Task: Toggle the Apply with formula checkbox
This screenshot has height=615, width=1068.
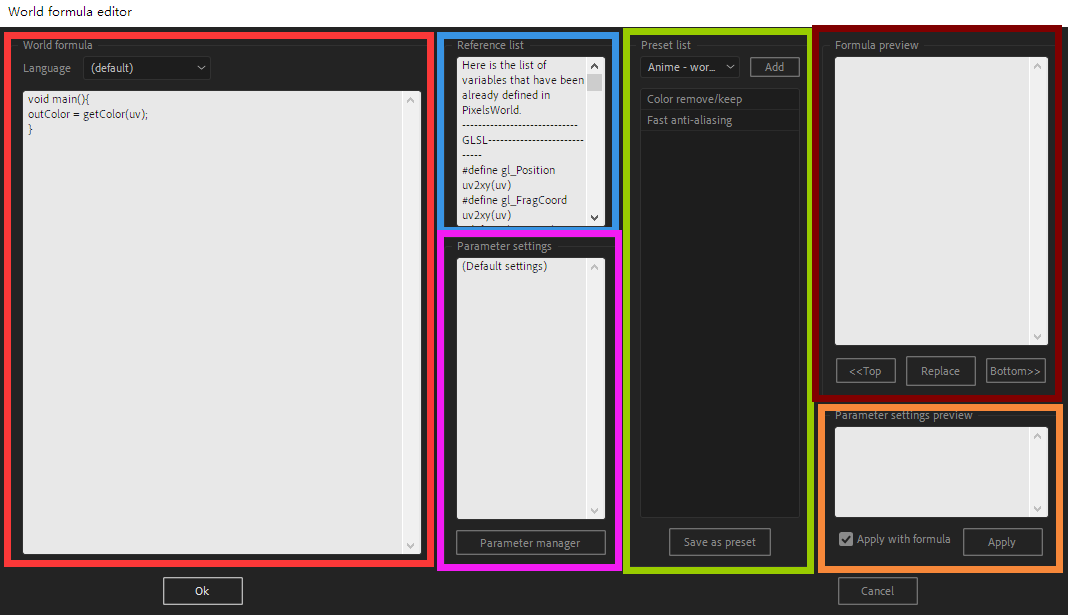Action: [x=846, y=539]
